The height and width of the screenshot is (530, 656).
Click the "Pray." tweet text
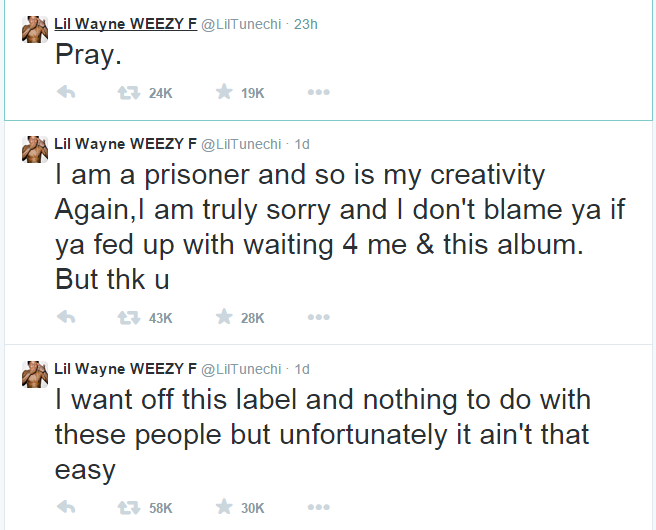[87, 56]
